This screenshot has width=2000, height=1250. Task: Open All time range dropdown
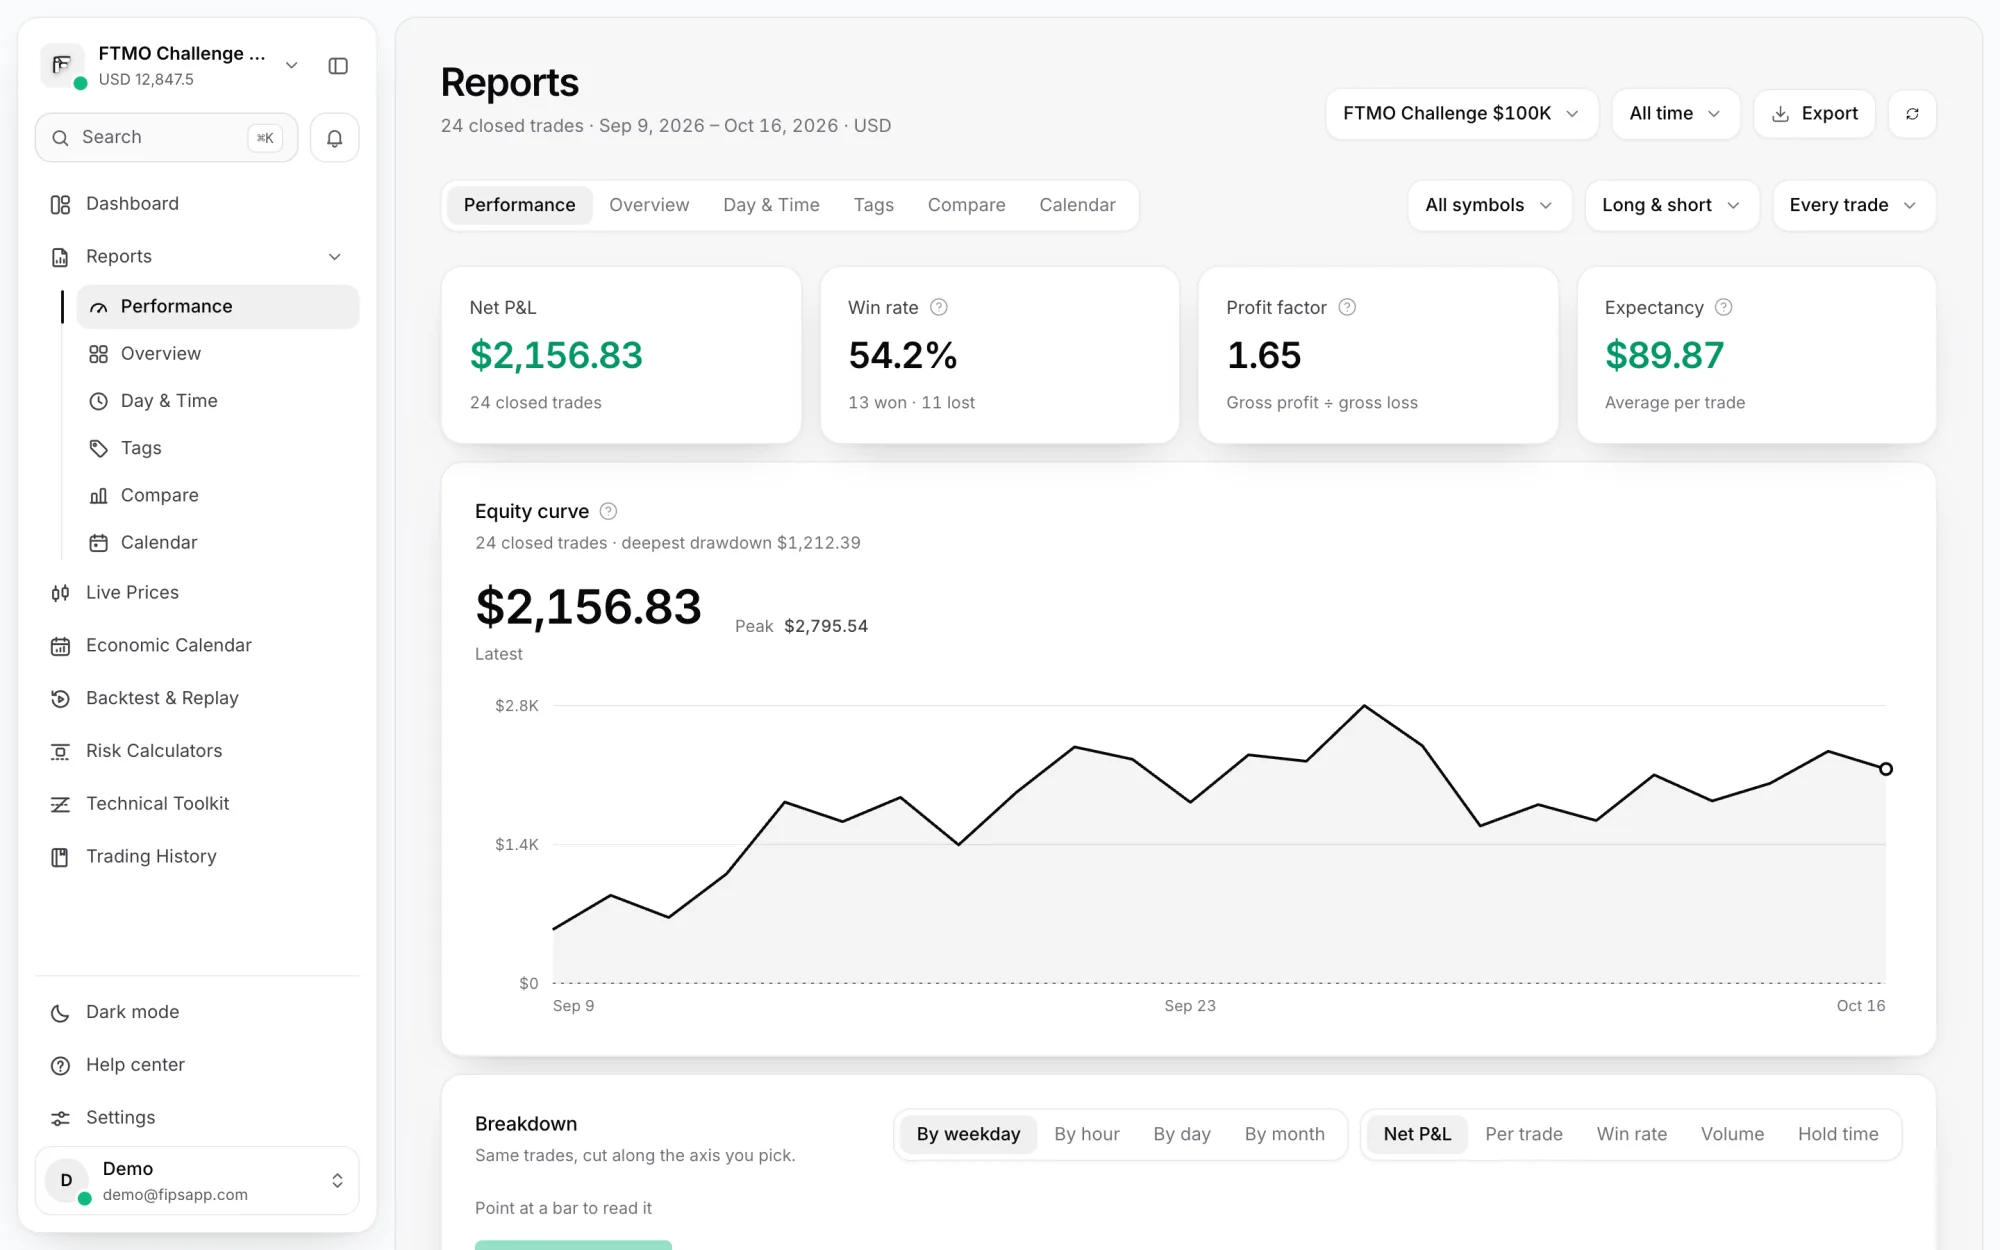pos(1676,114)
